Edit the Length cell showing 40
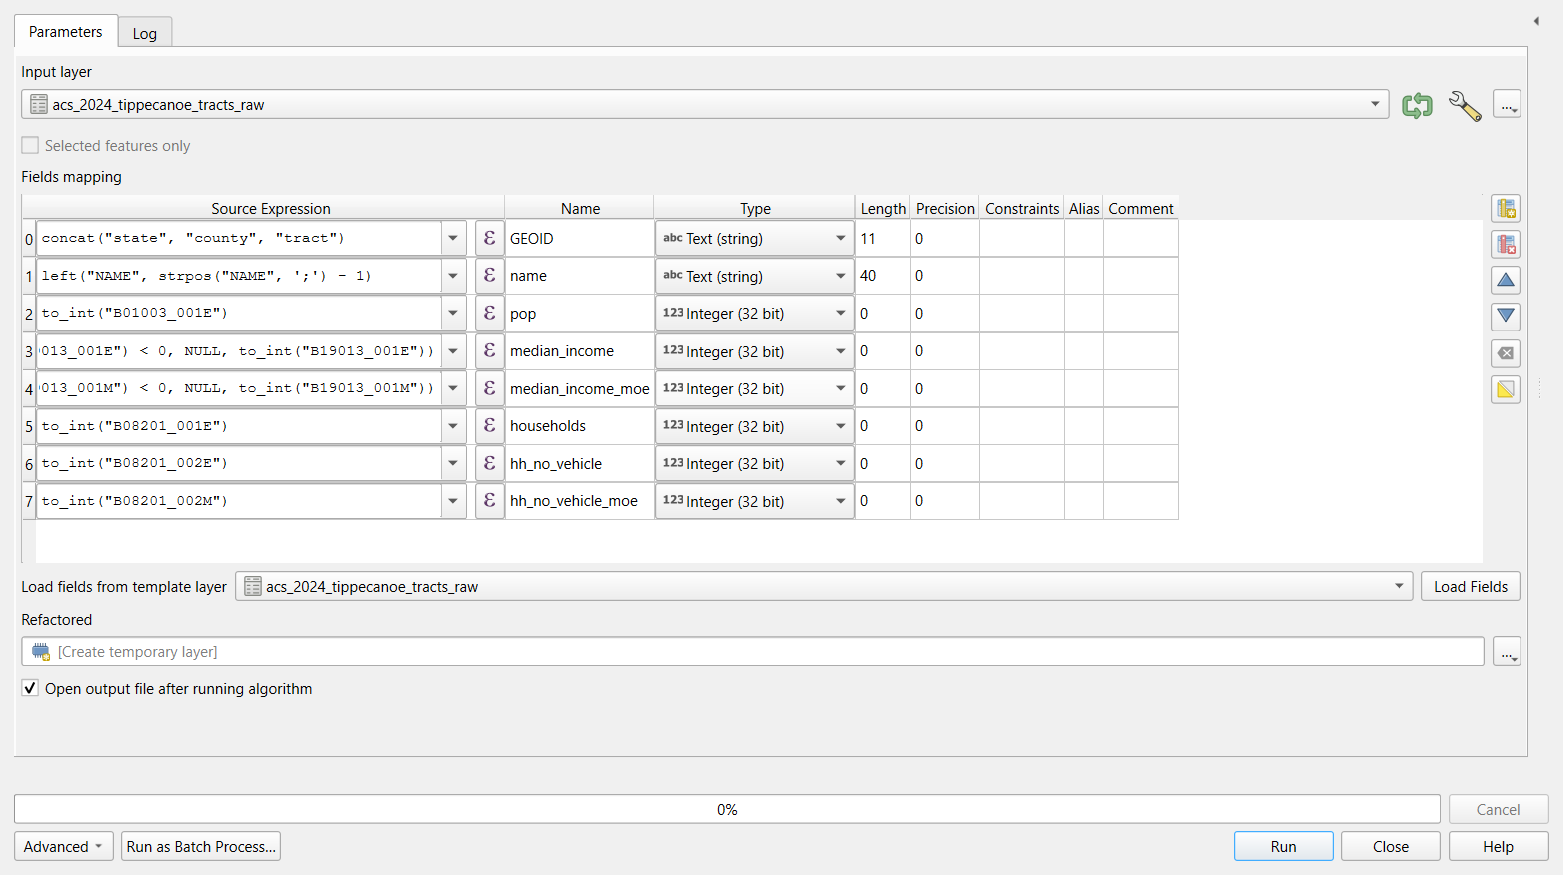This screenshot has height=875, width=1563. tap(883, 276)
